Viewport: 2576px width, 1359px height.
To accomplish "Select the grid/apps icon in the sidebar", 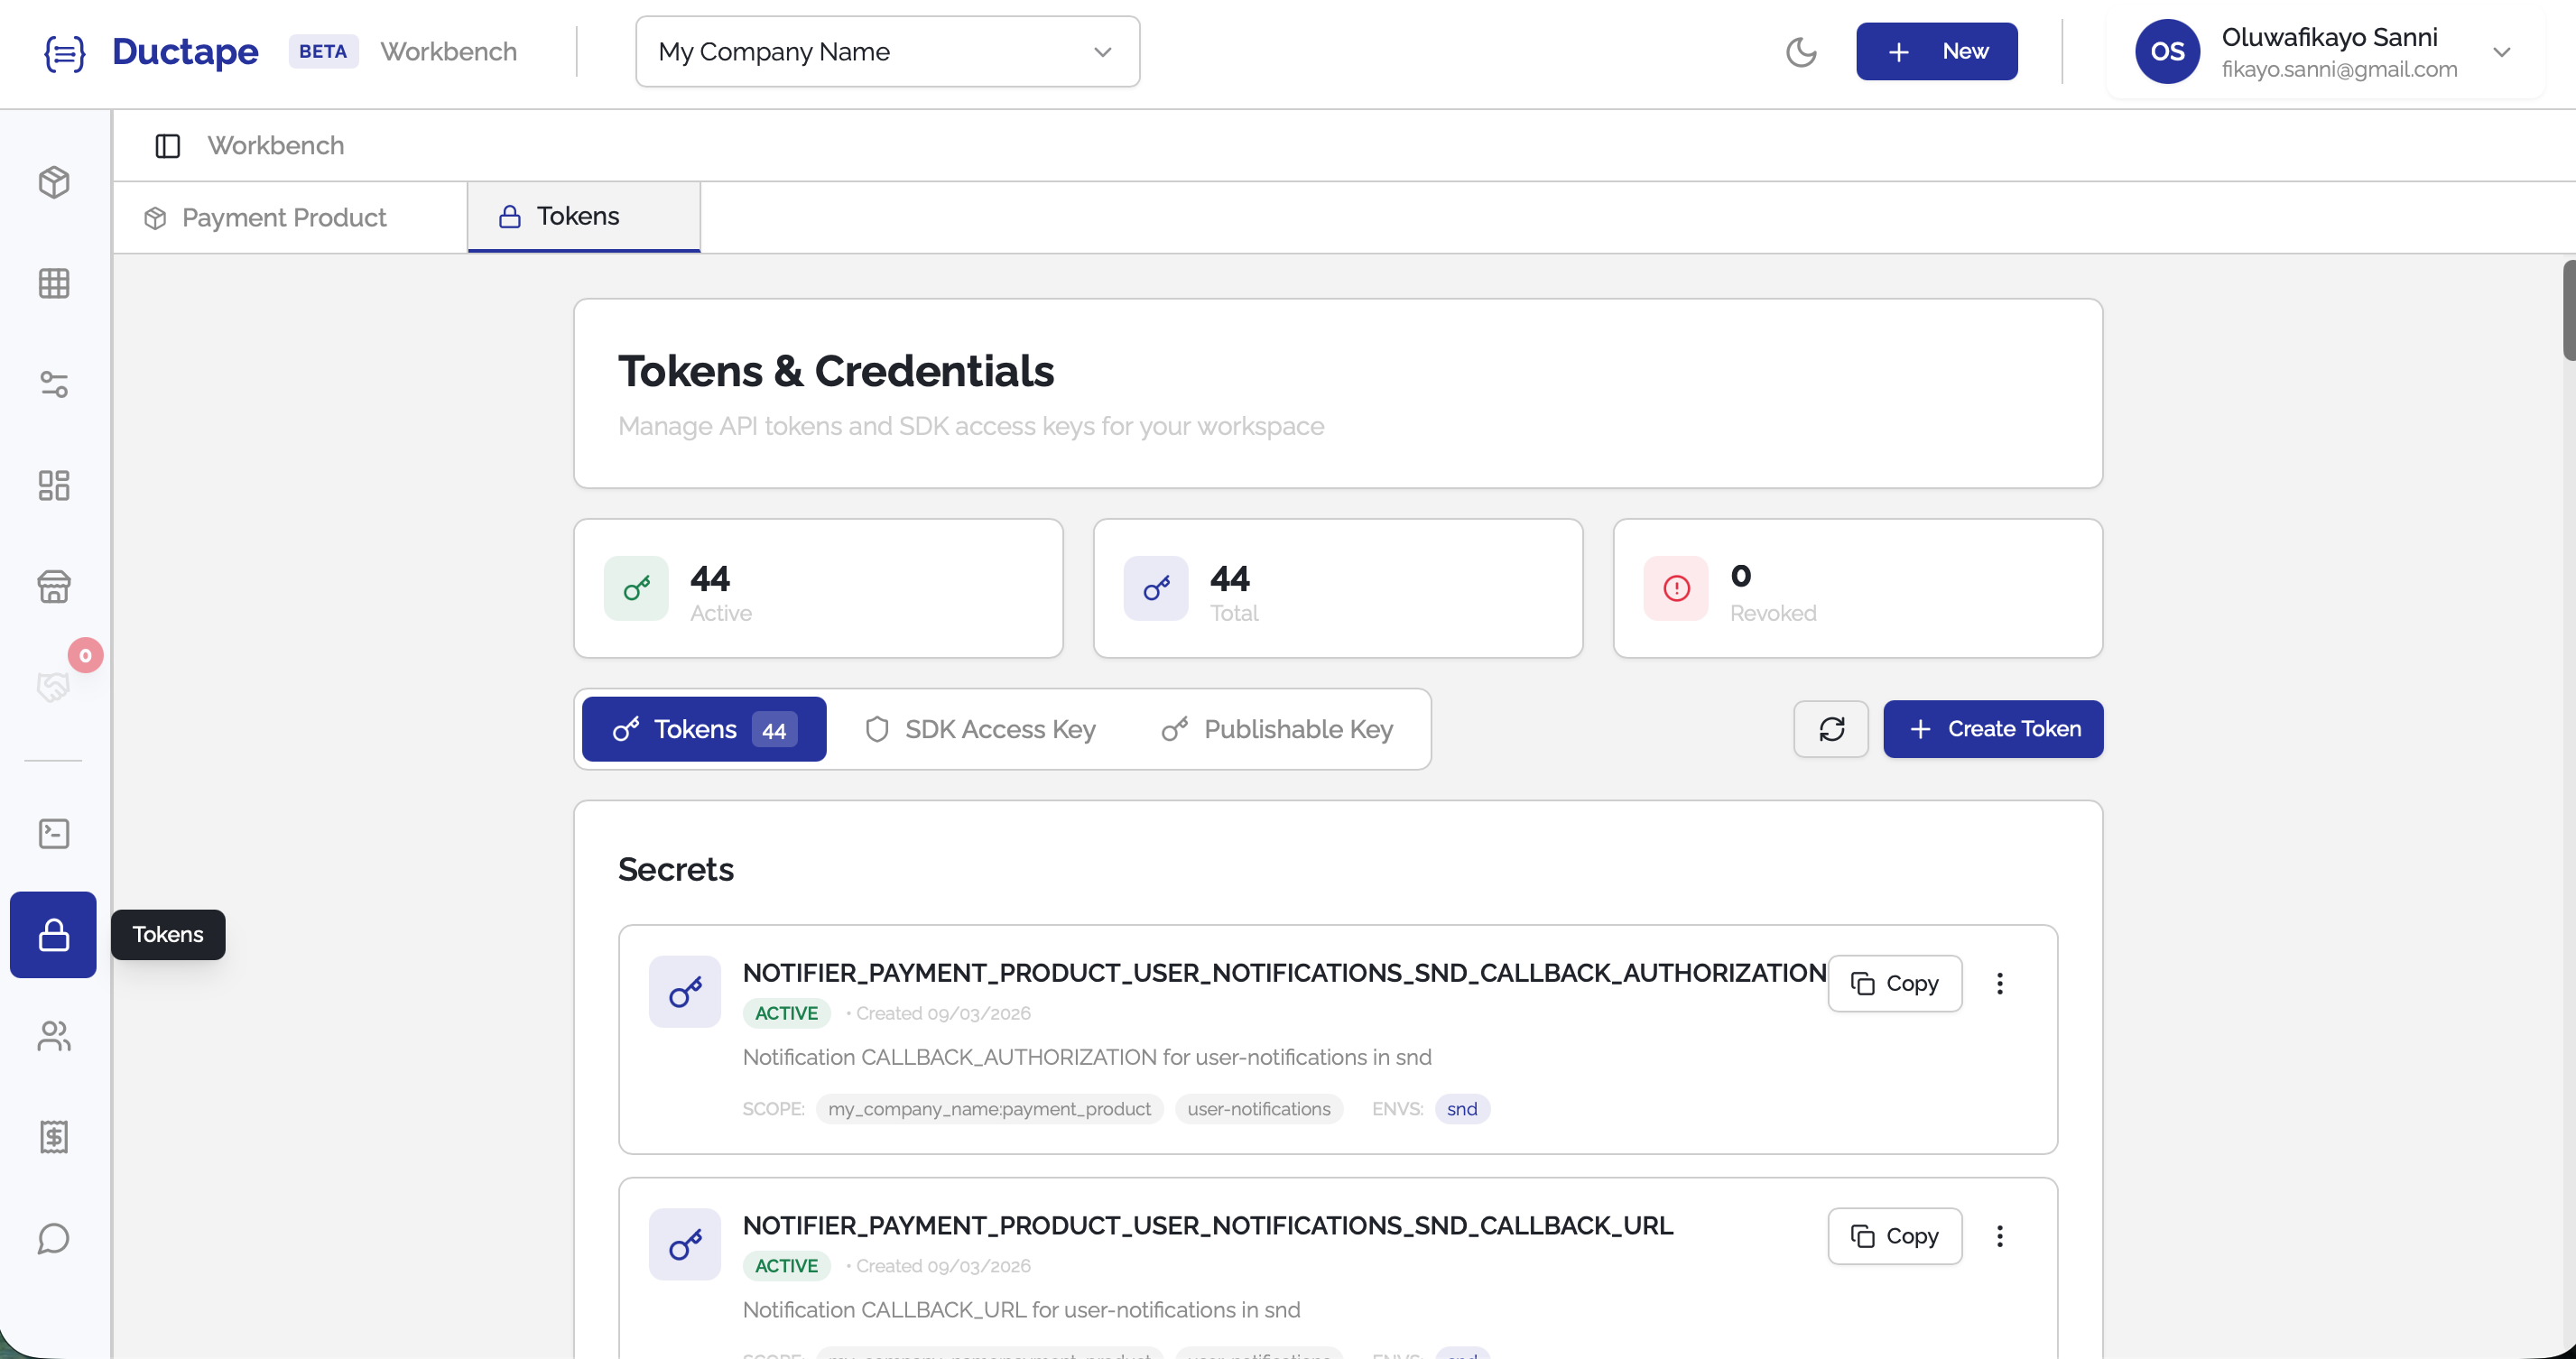I will (x=53, y=283).
